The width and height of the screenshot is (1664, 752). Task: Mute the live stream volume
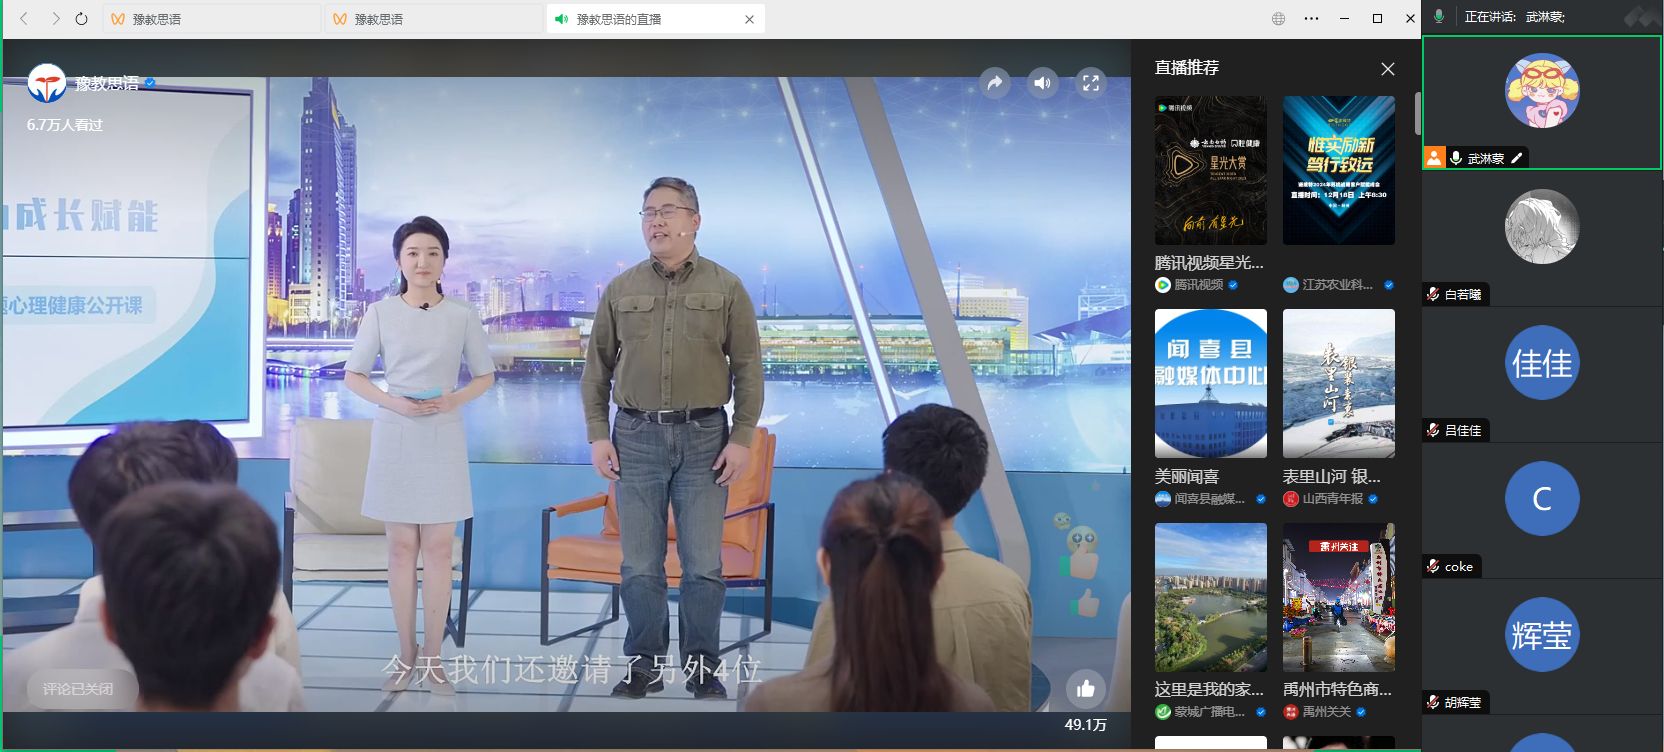pos(1042,83)
